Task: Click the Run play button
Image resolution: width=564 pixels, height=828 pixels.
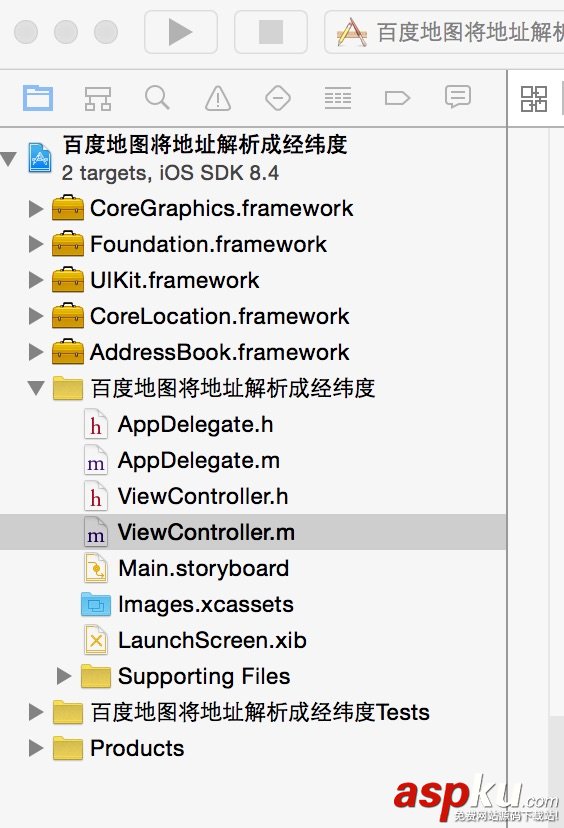Action: pyautogui.click(x=181, y=32)
